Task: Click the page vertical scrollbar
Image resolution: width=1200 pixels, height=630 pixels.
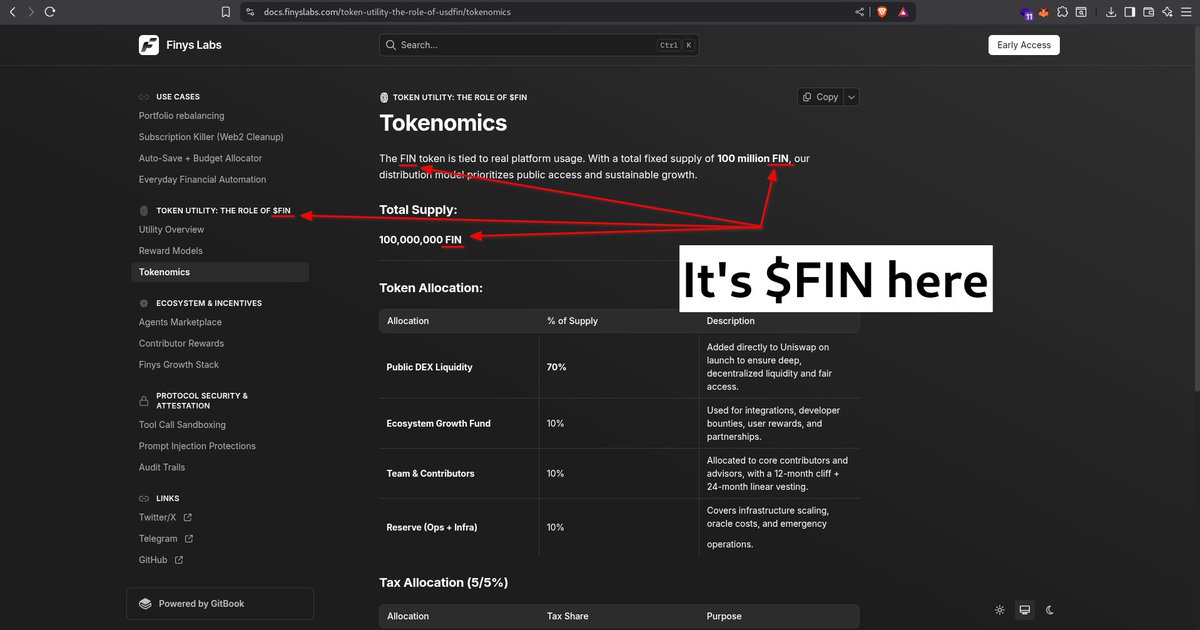Action: 1195,210
